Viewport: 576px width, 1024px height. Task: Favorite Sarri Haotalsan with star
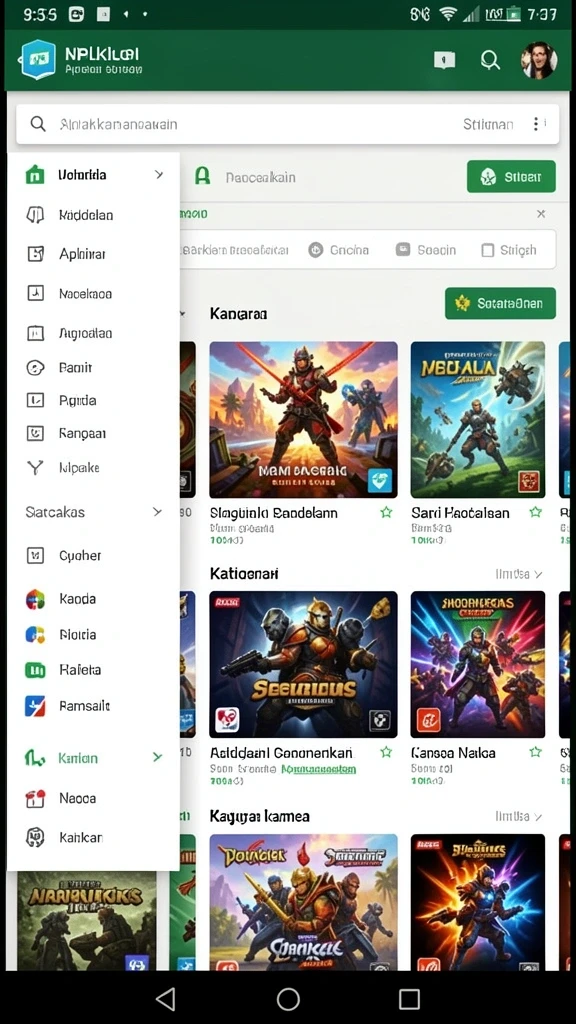536,513
